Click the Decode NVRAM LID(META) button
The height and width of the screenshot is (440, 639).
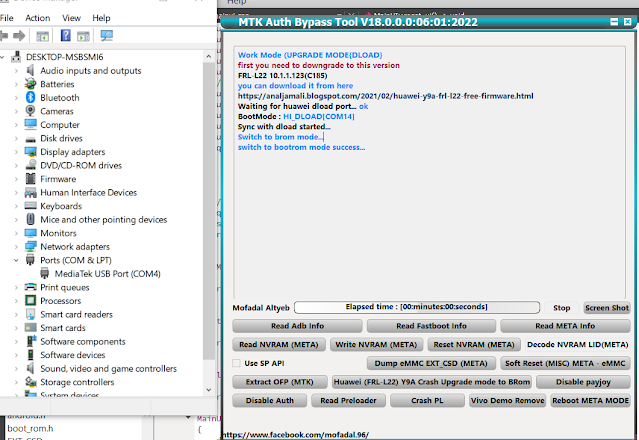(577, 345)
